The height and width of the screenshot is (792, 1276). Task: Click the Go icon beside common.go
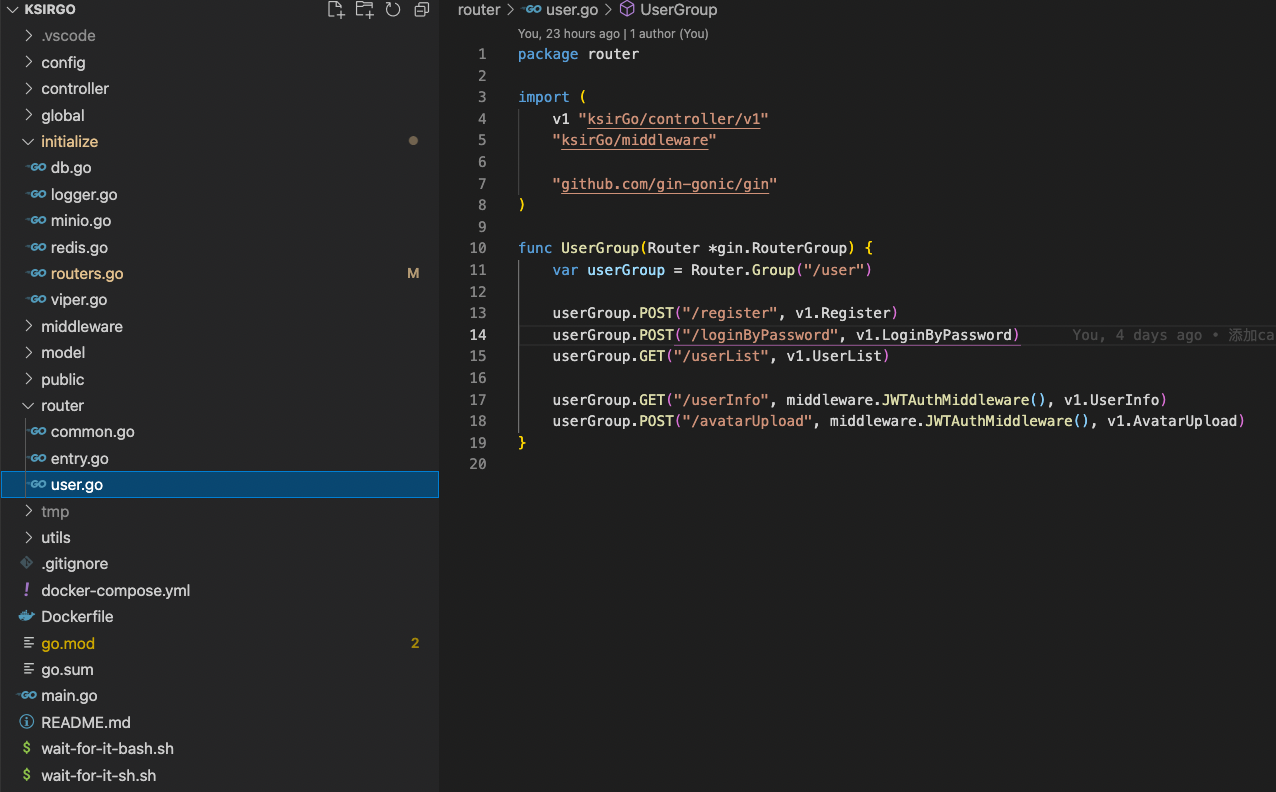[x=37, y=431]
